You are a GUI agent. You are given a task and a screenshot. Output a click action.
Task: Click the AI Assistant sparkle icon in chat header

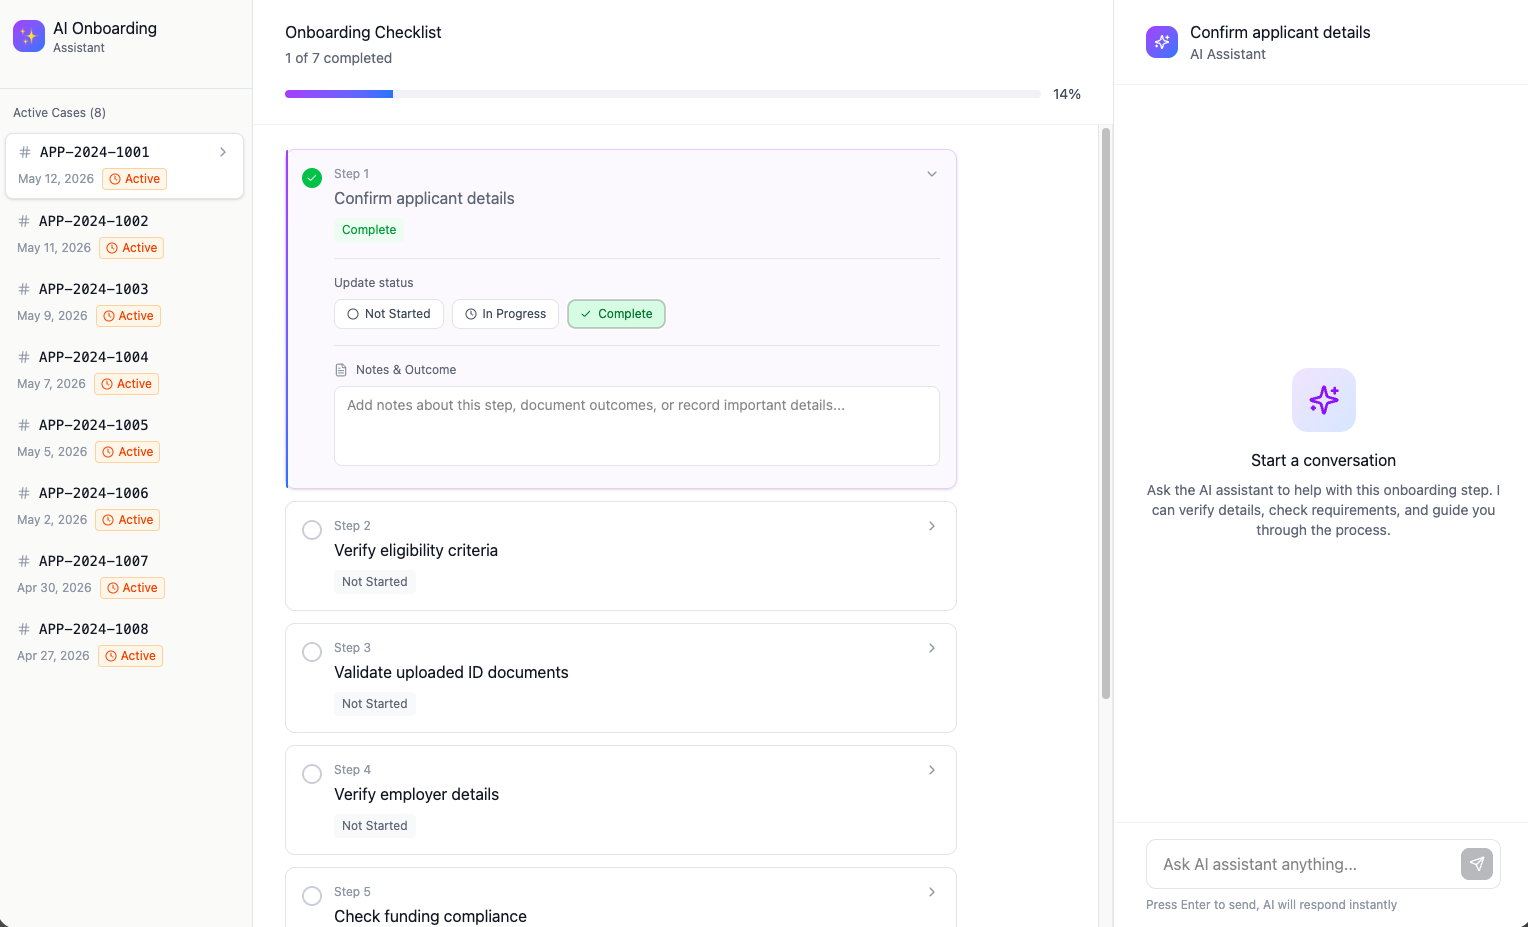pyautogui.click(x=1162, y=42)
